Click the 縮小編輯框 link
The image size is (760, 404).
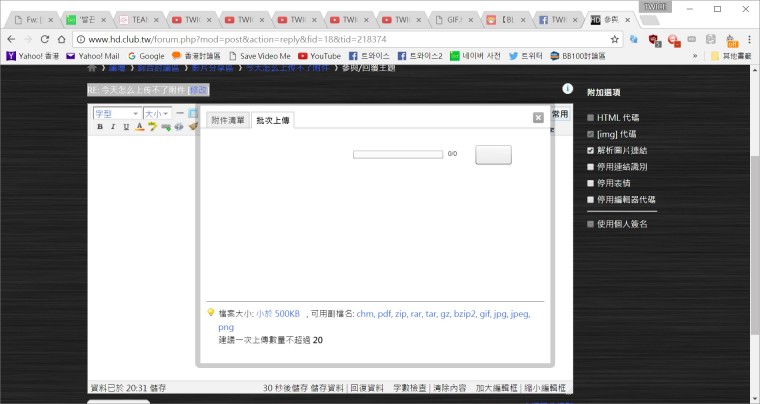tap(545, 388)
